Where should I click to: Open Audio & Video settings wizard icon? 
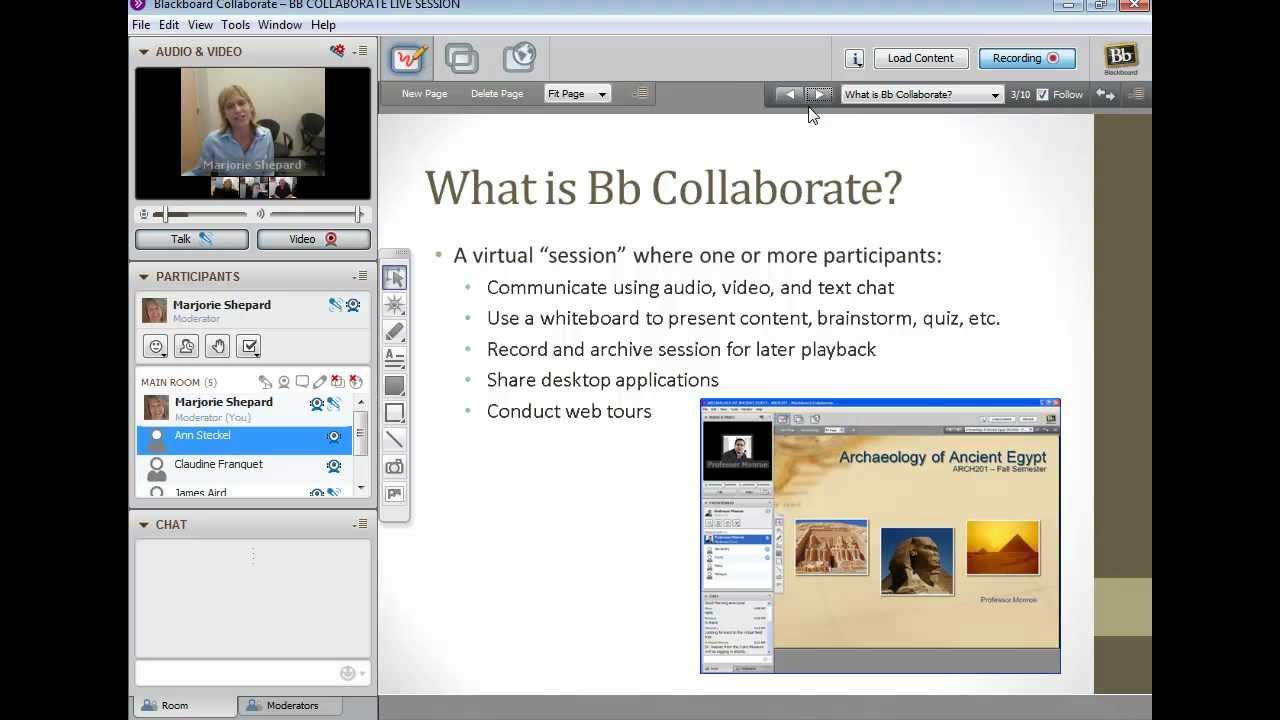337,51
